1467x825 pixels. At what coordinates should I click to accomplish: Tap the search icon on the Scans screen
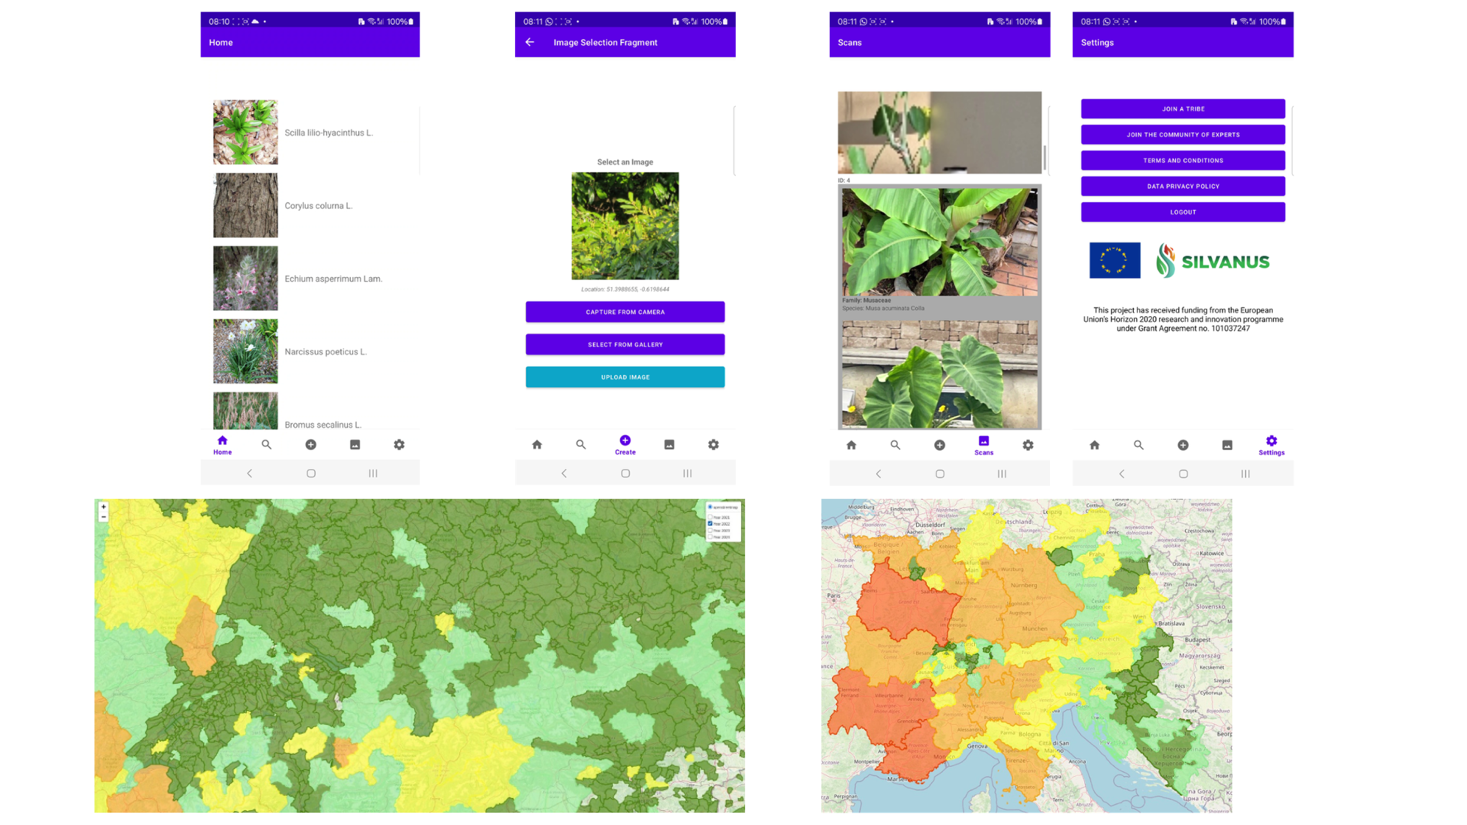pos(895,445)
